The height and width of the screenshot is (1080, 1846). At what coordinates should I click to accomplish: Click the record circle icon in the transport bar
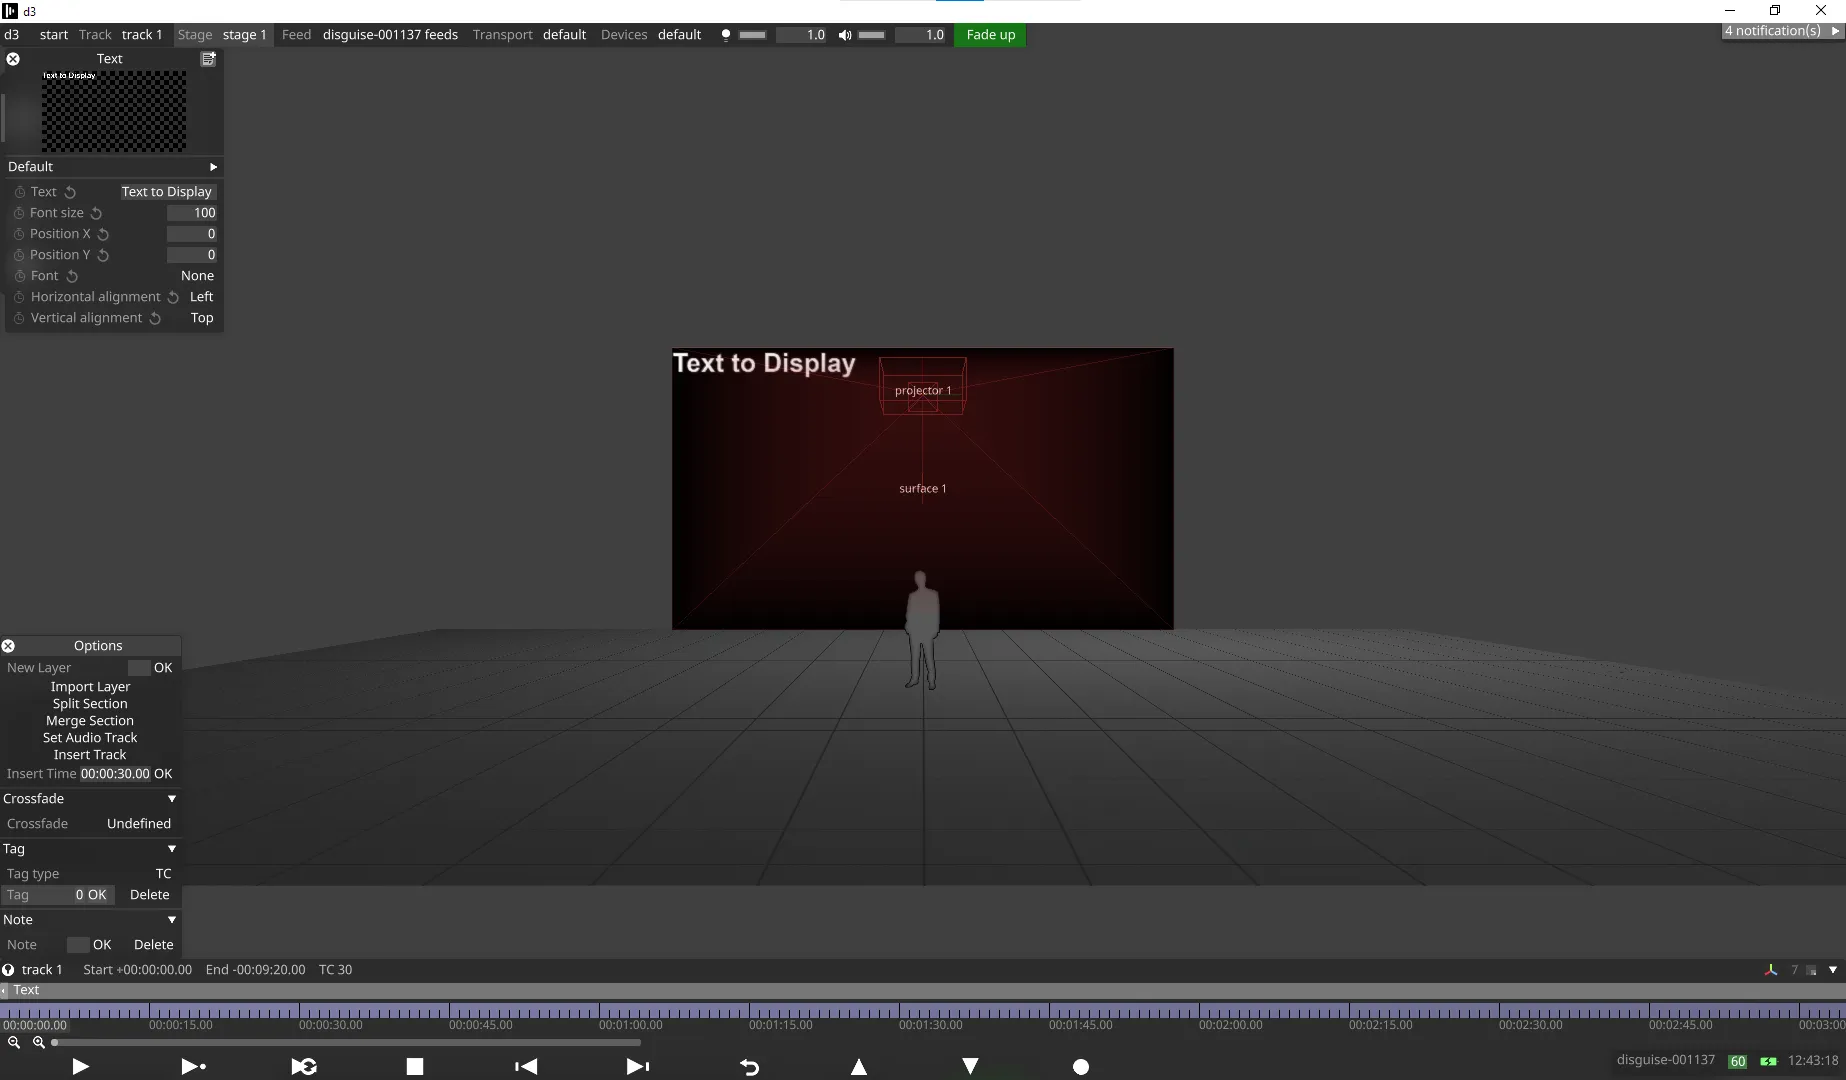pos(1081,1067)
